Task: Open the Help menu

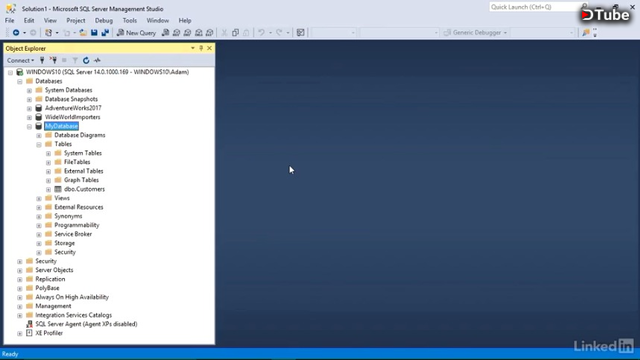Action: [x=185, y=20]
